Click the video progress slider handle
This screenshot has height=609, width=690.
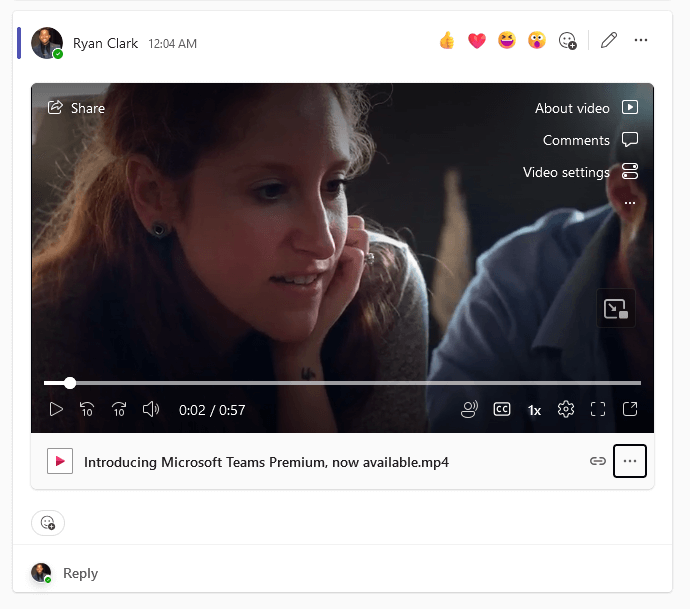pyautogui.click(x=70, y=383)
